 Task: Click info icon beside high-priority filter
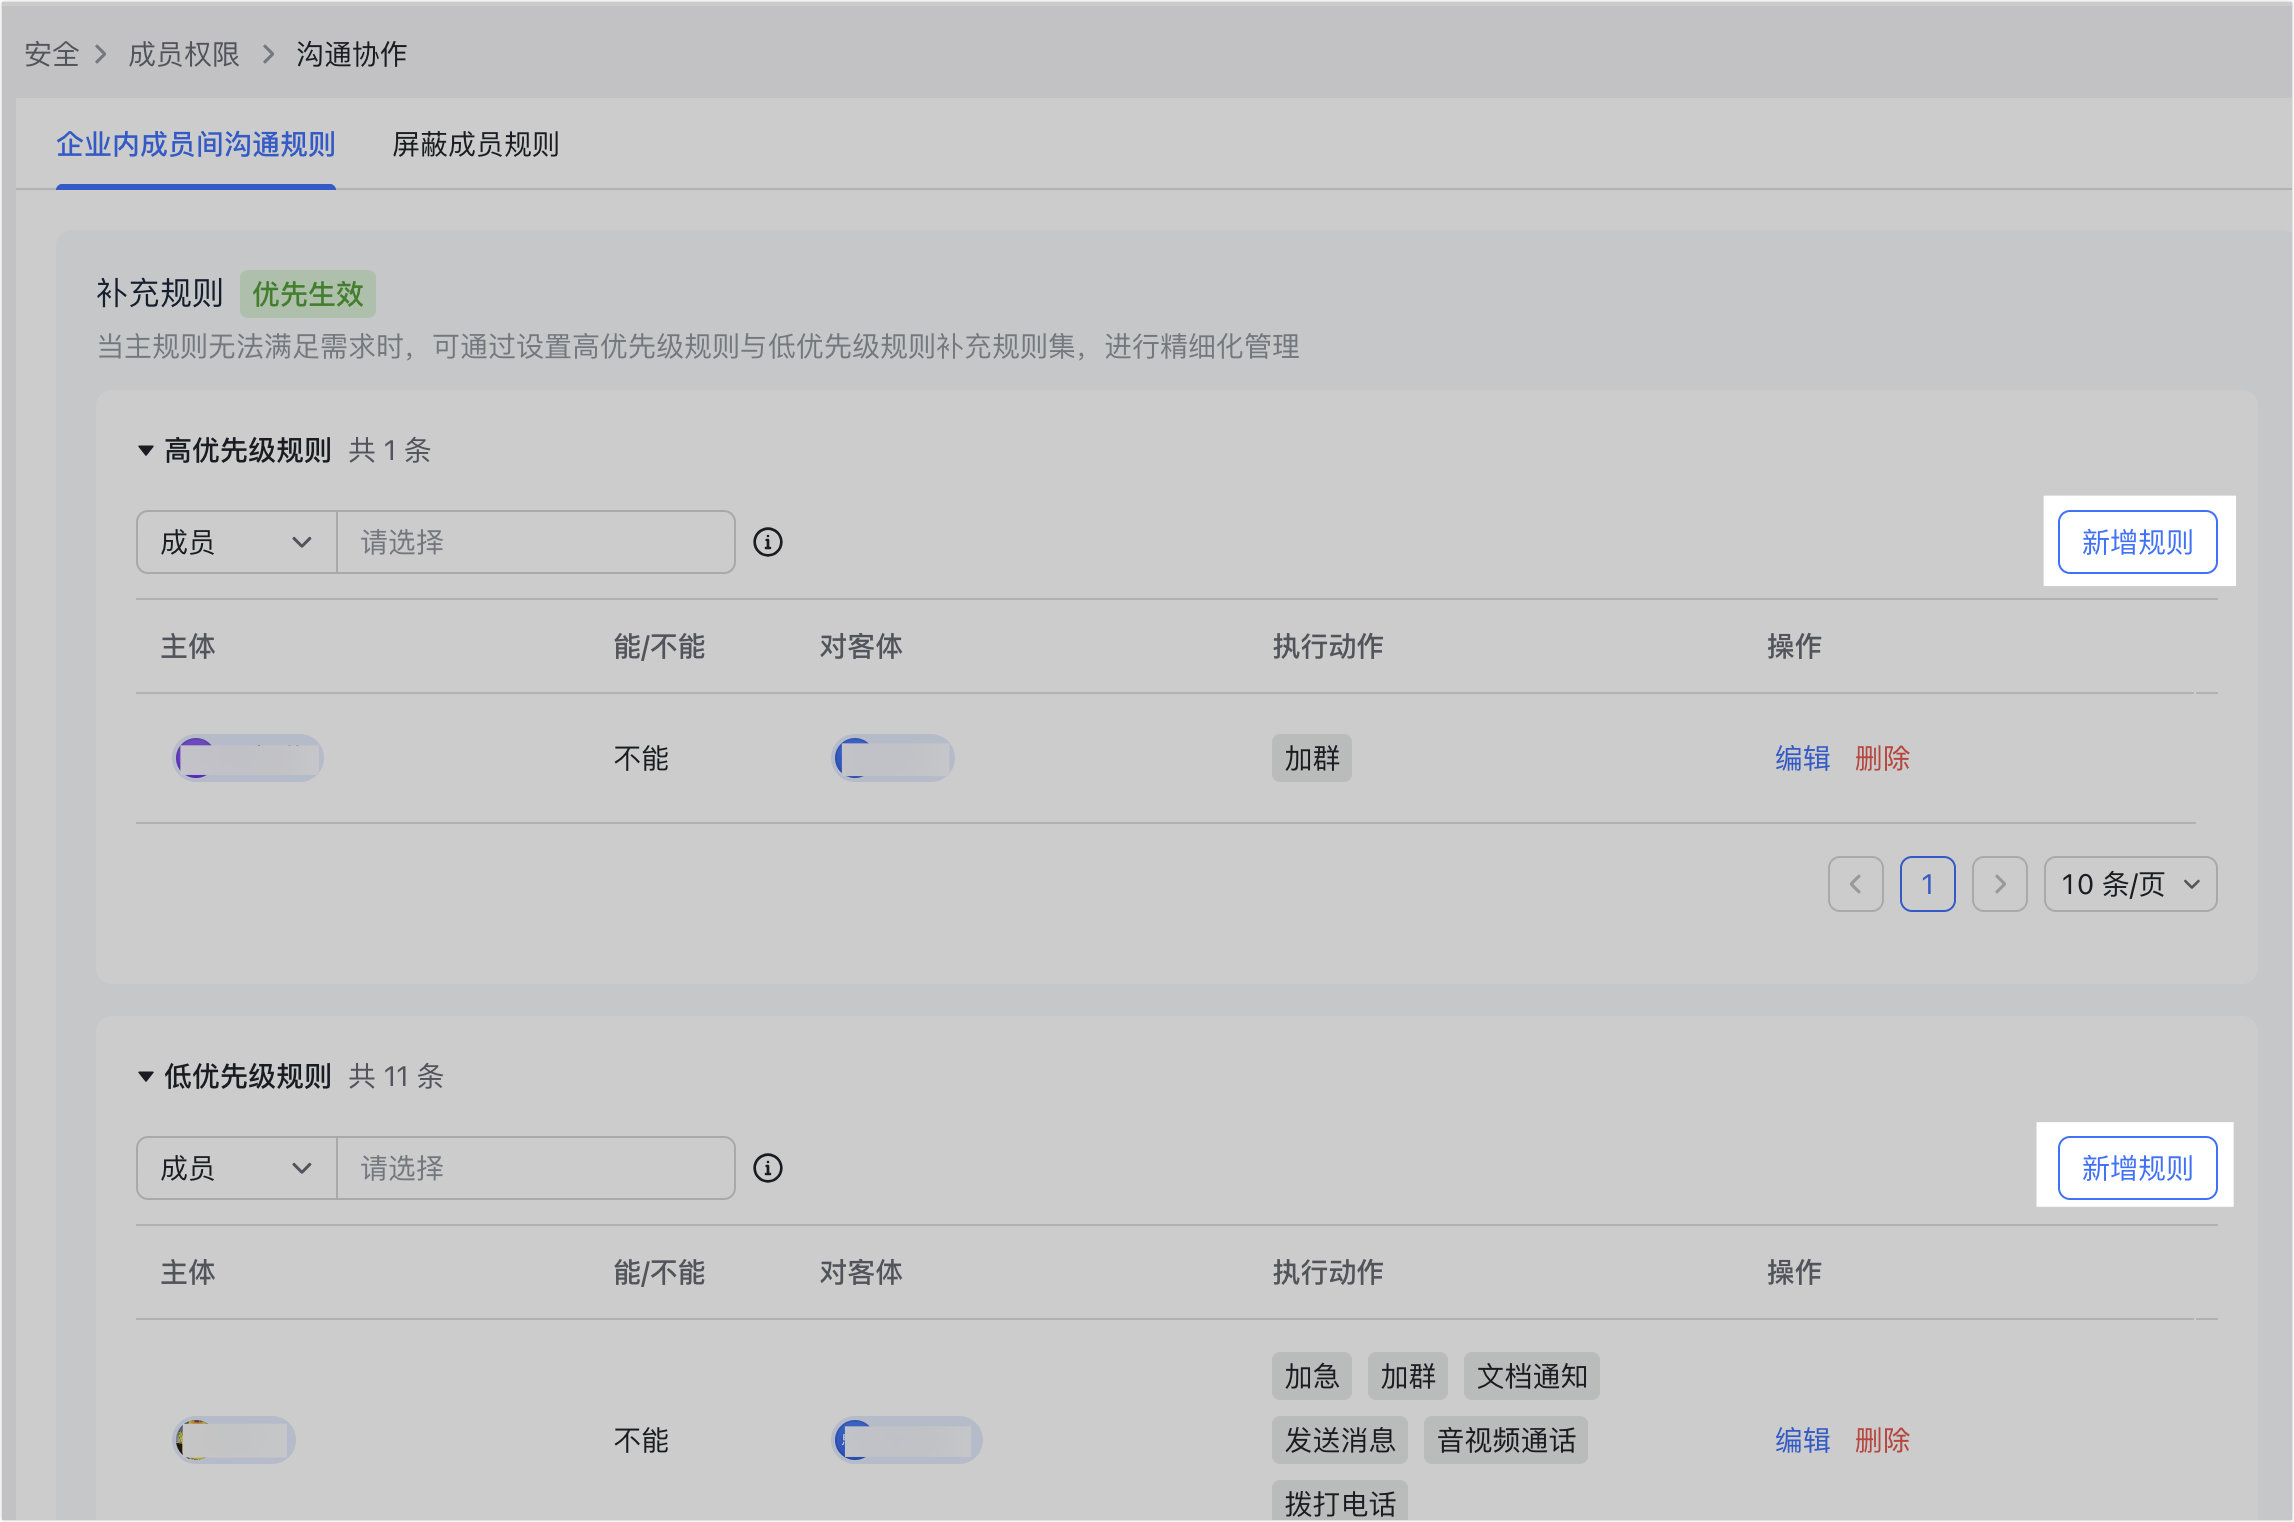tap(767, 542)
